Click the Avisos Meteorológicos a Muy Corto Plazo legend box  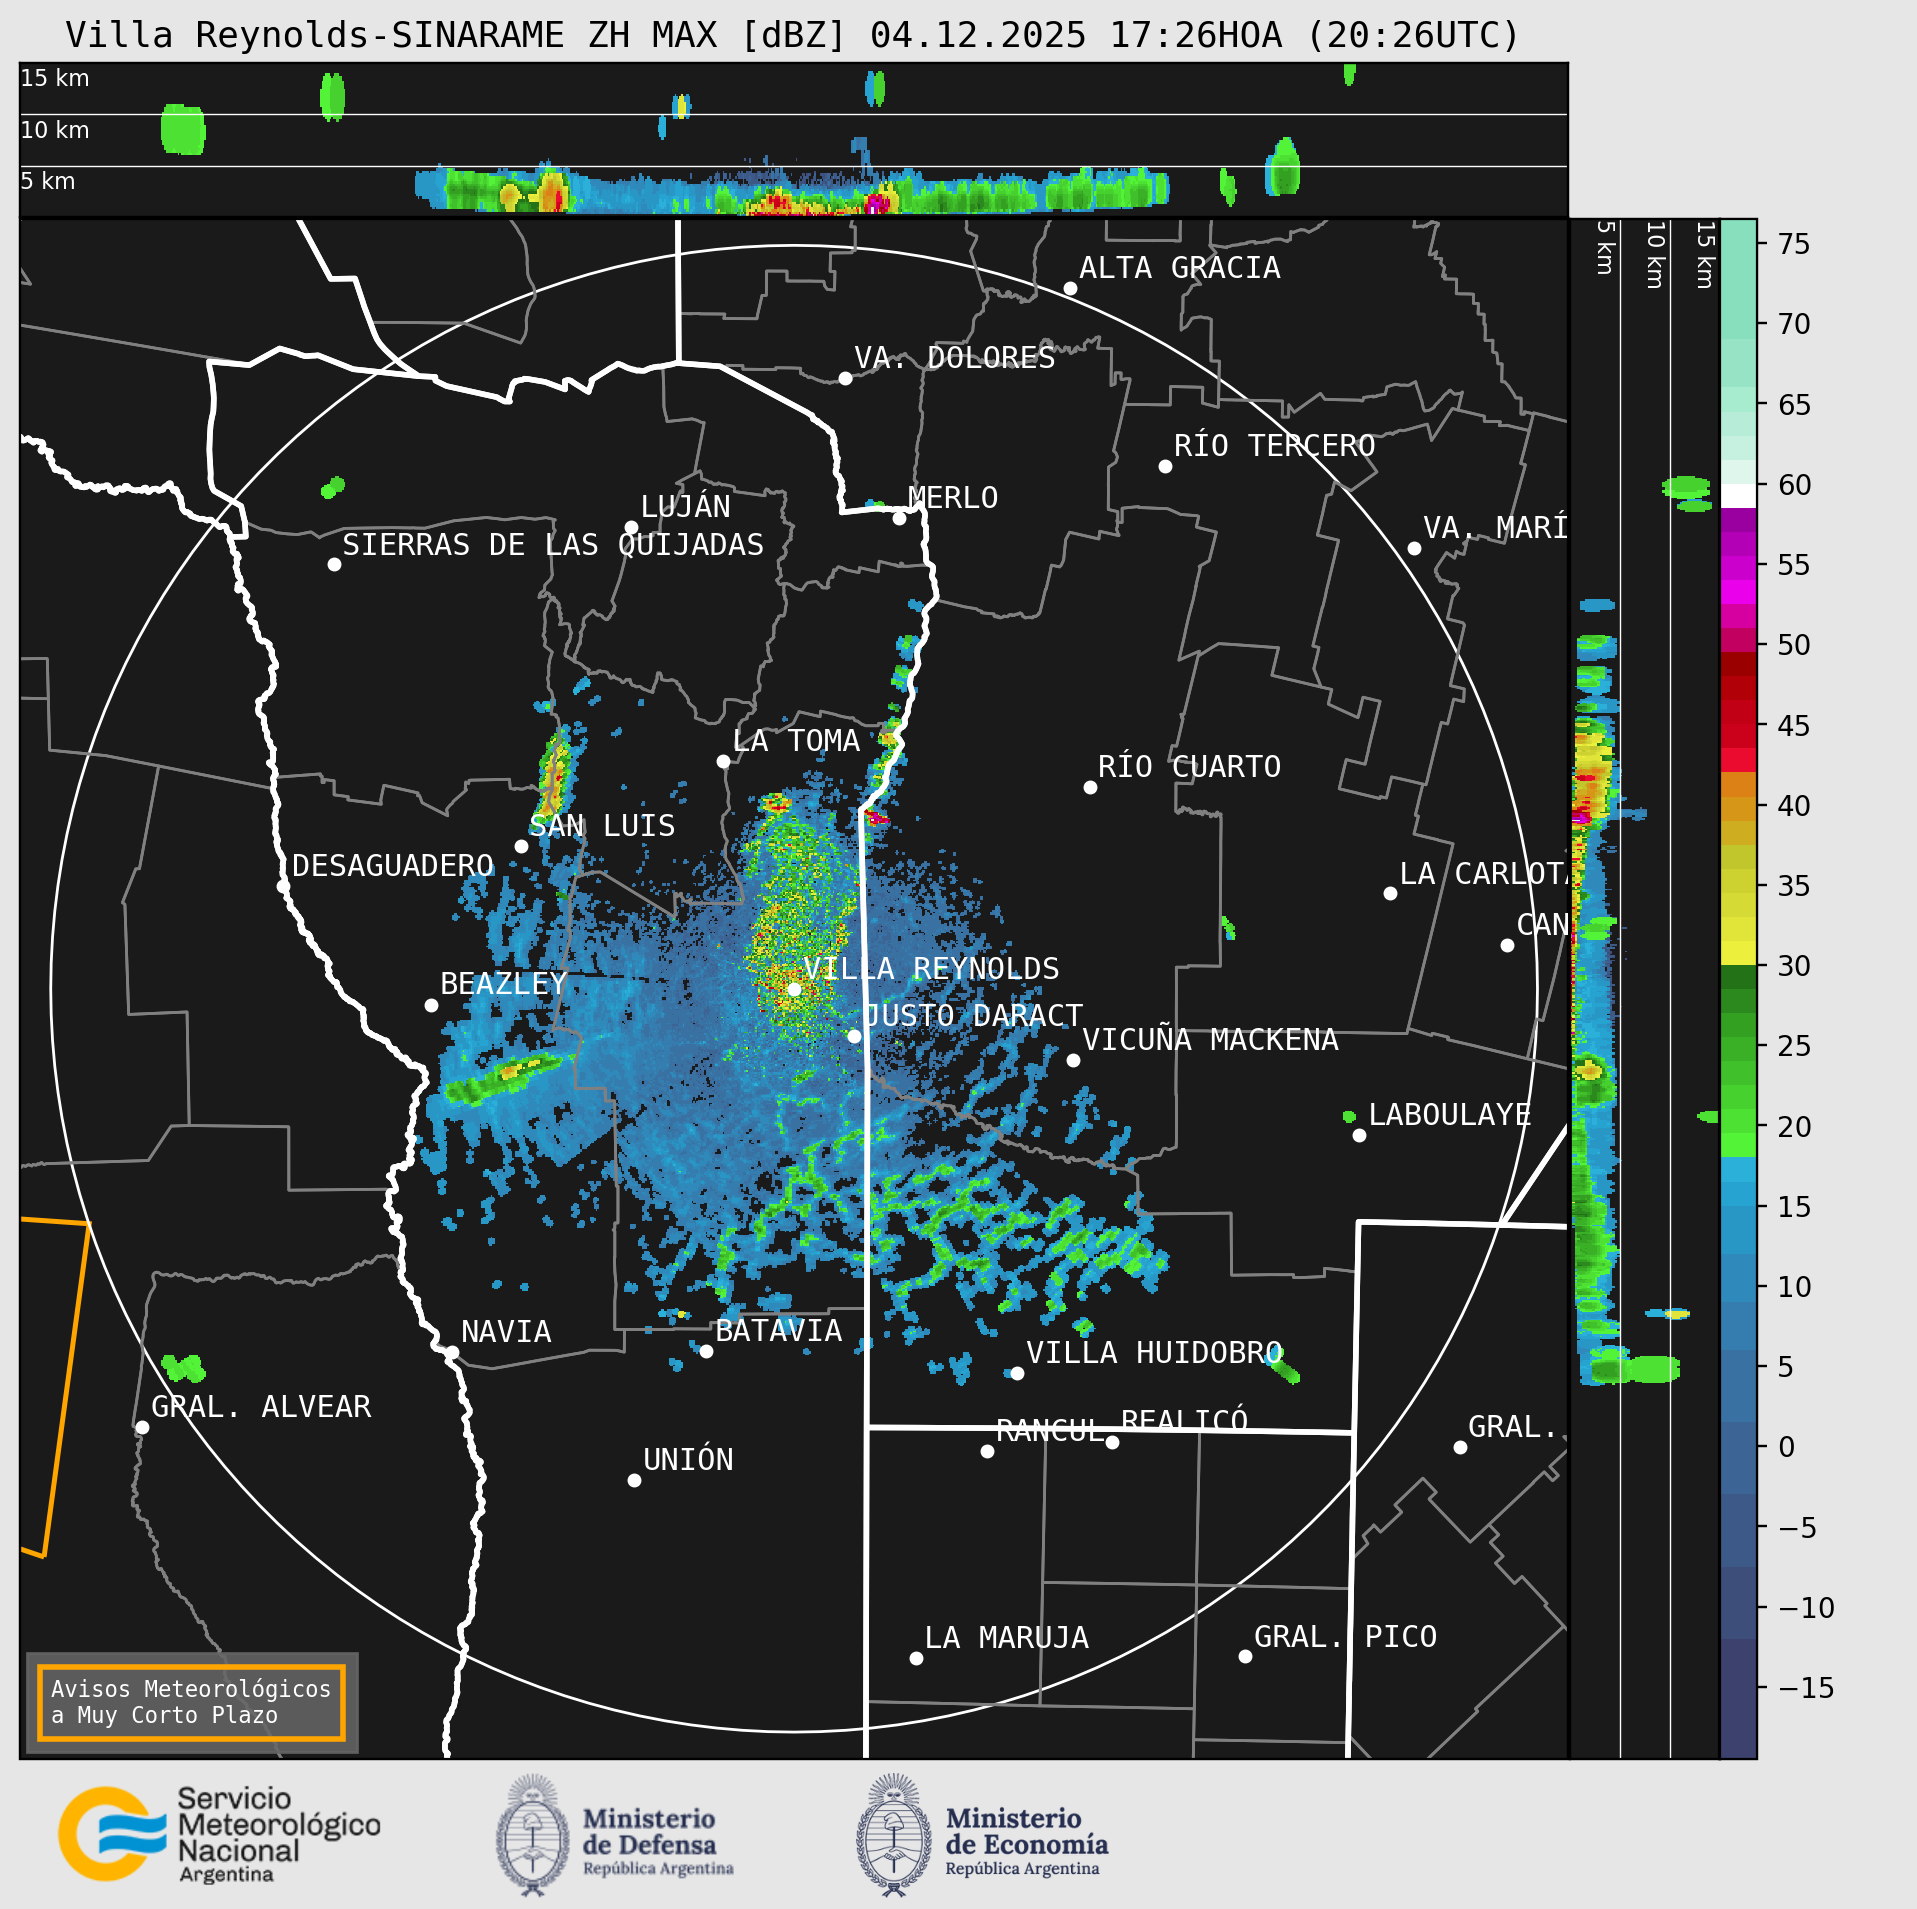[x=191, y=1702]
